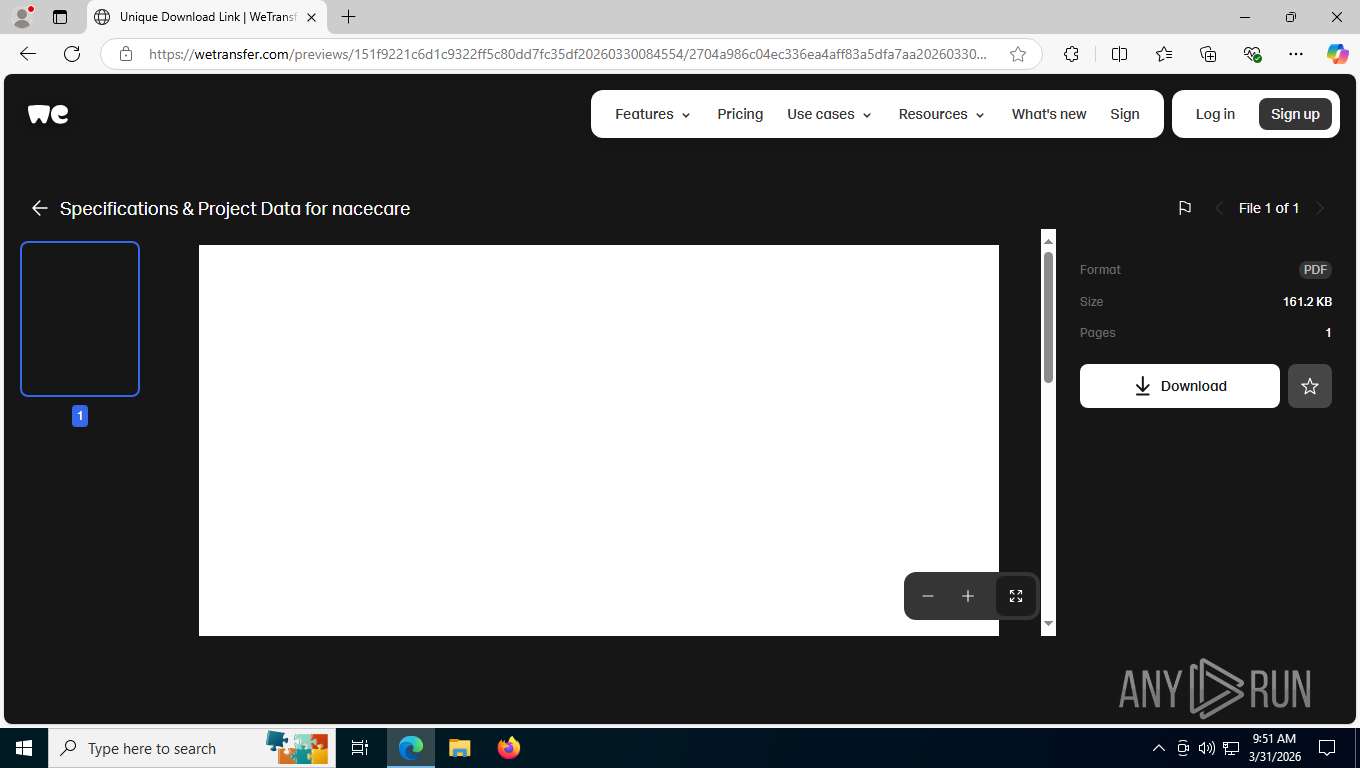Open the network icon in system tray
Viewport: 1360px width, 768px height.
(x=1231, y=748)
